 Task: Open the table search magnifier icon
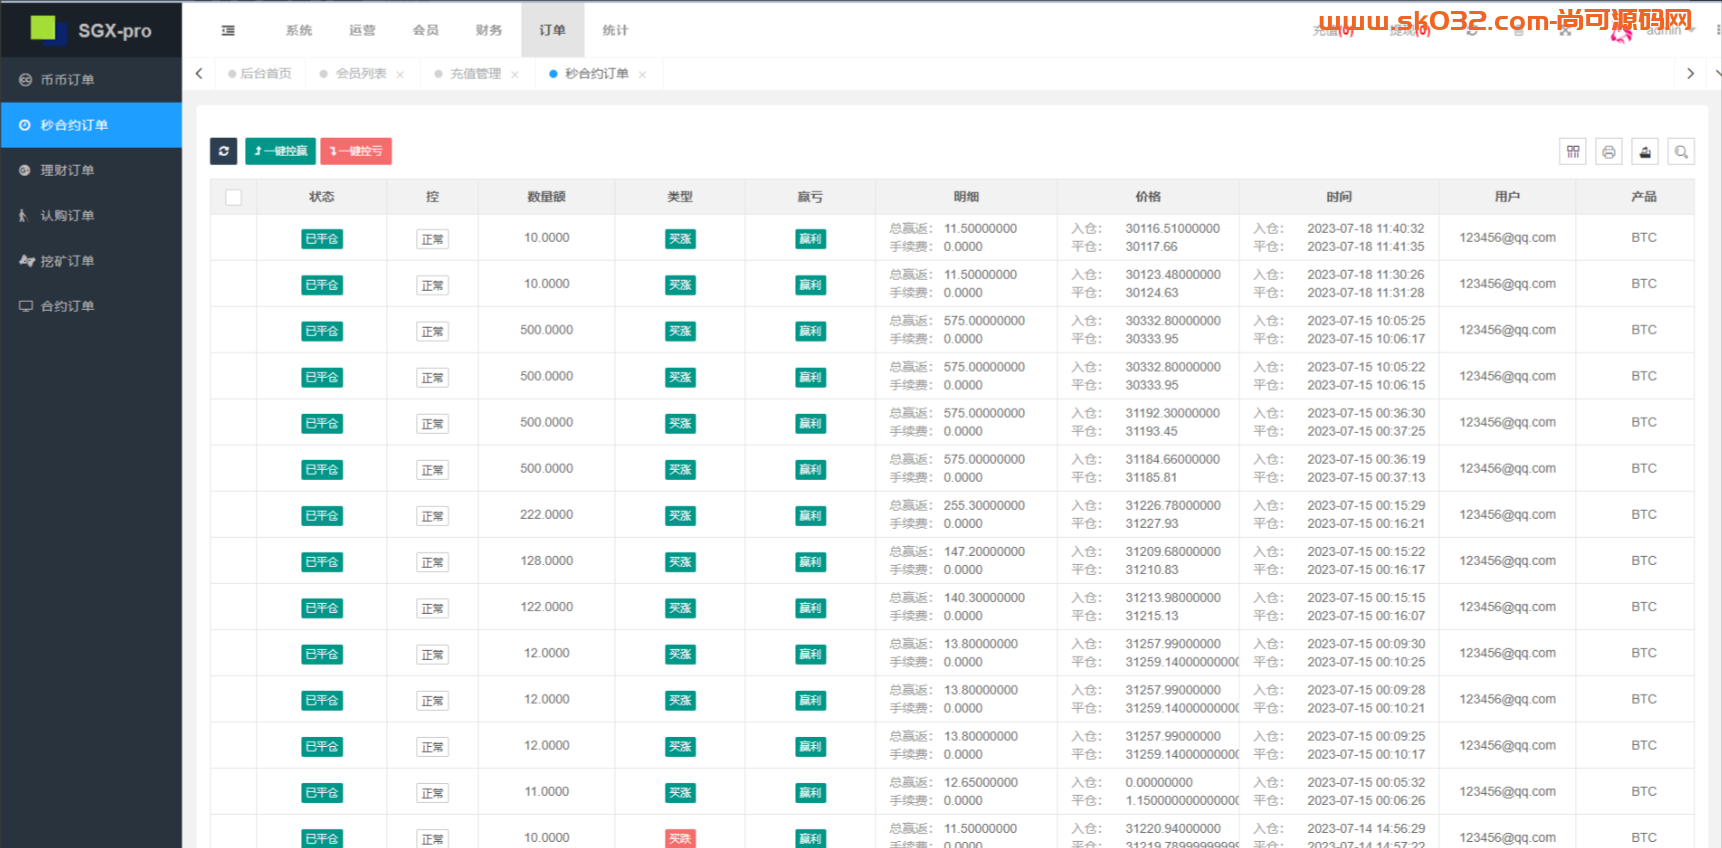click(x=1681, y=152)
